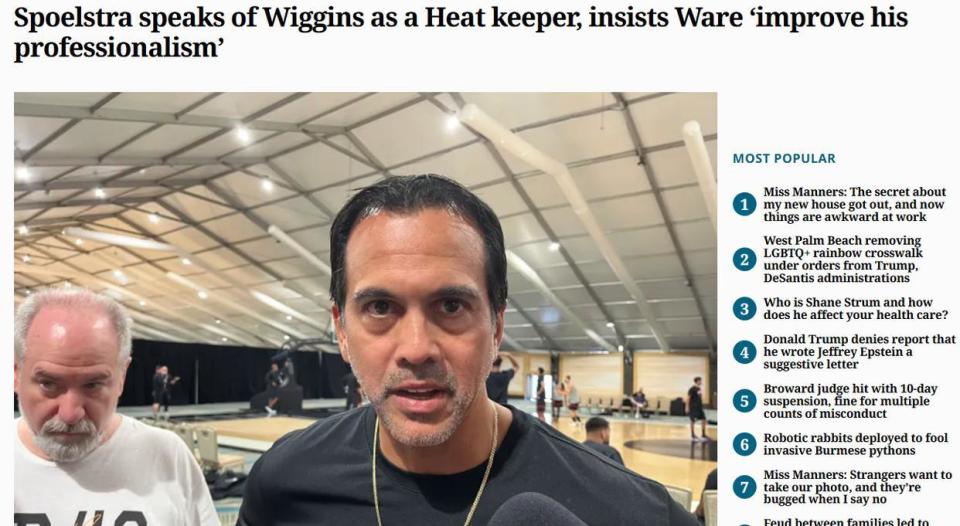Read Robotic rabbits Burmese pythons article
Image resolution: width=960 pixels, height=526 pixels.
pos(855,444)
